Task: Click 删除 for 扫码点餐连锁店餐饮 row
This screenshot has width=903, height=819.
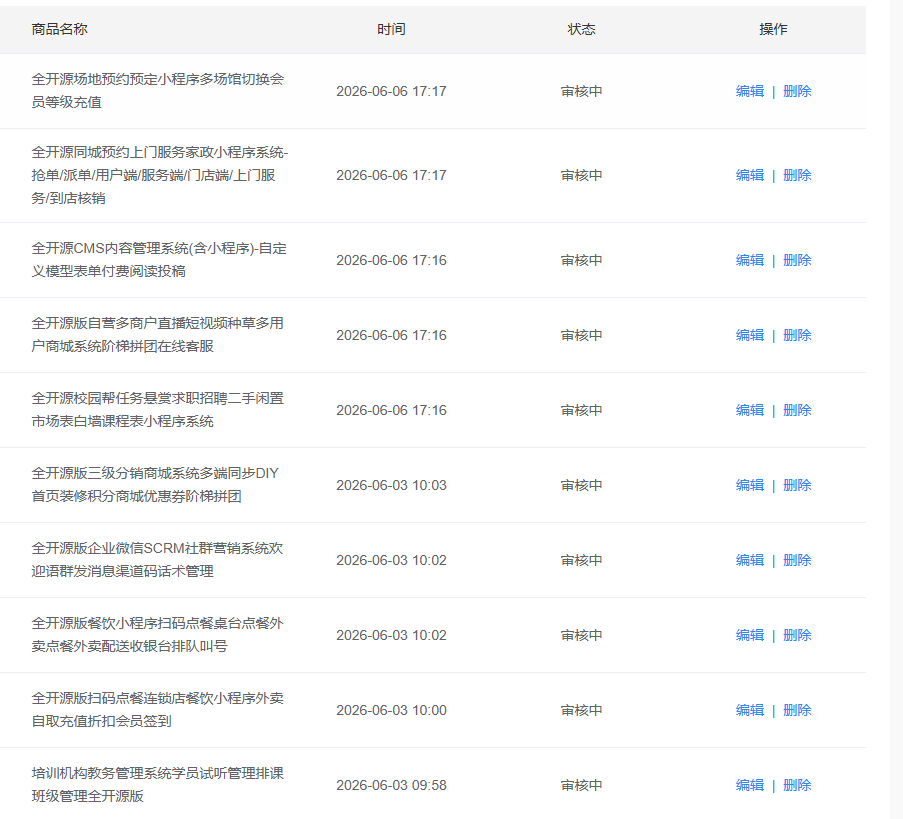Action: coord(797,710)
